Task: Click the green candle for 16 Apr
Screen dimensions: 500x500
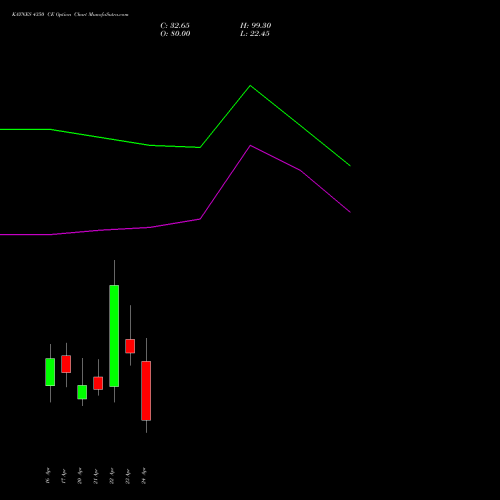Action: tap(50, 372)
